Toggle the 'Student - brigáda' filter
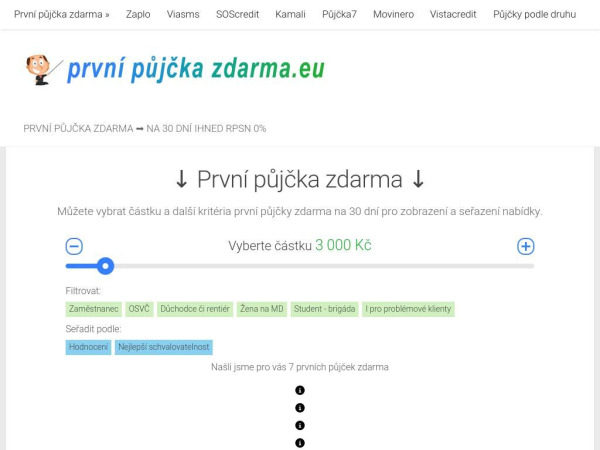The height and width of the screenshot is (450, 600). tap(324, 309)
